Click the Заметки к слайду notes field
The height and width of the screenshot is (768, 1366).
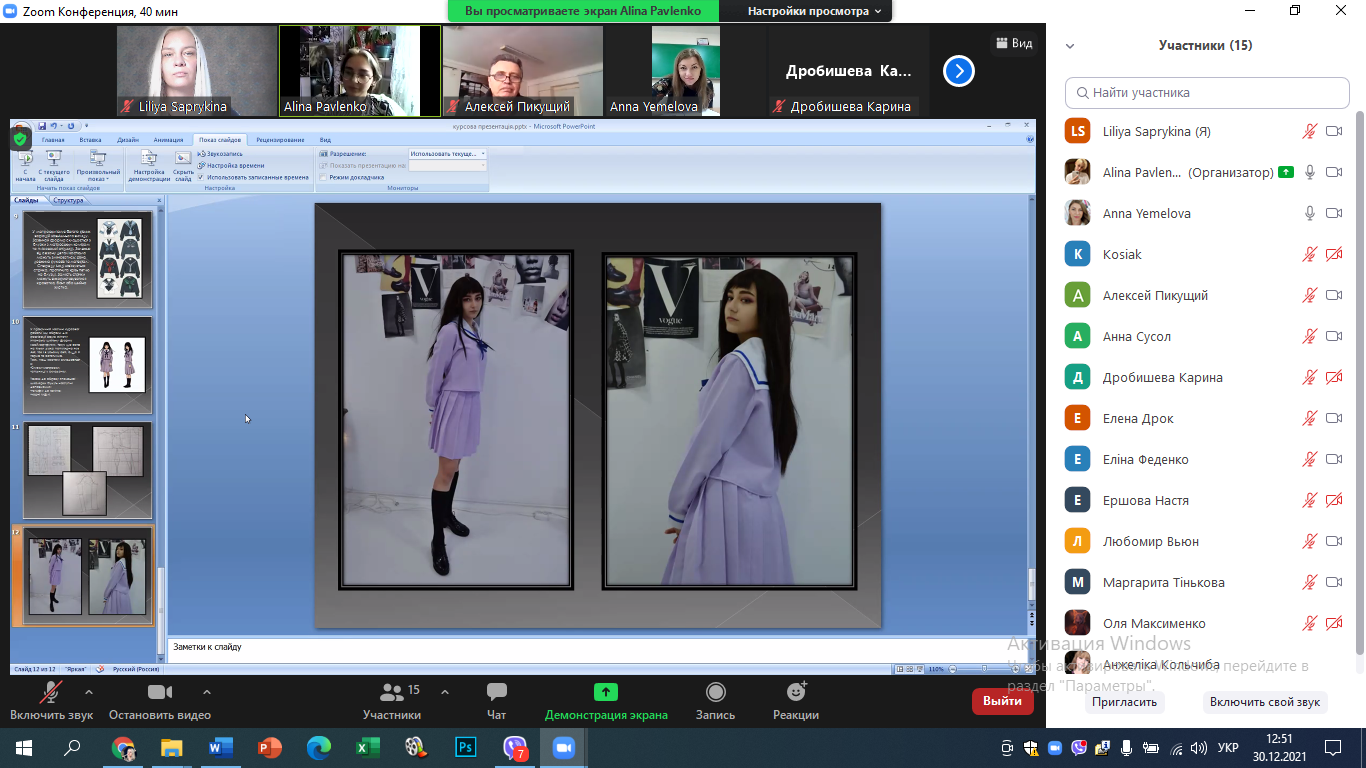(600, 650)
